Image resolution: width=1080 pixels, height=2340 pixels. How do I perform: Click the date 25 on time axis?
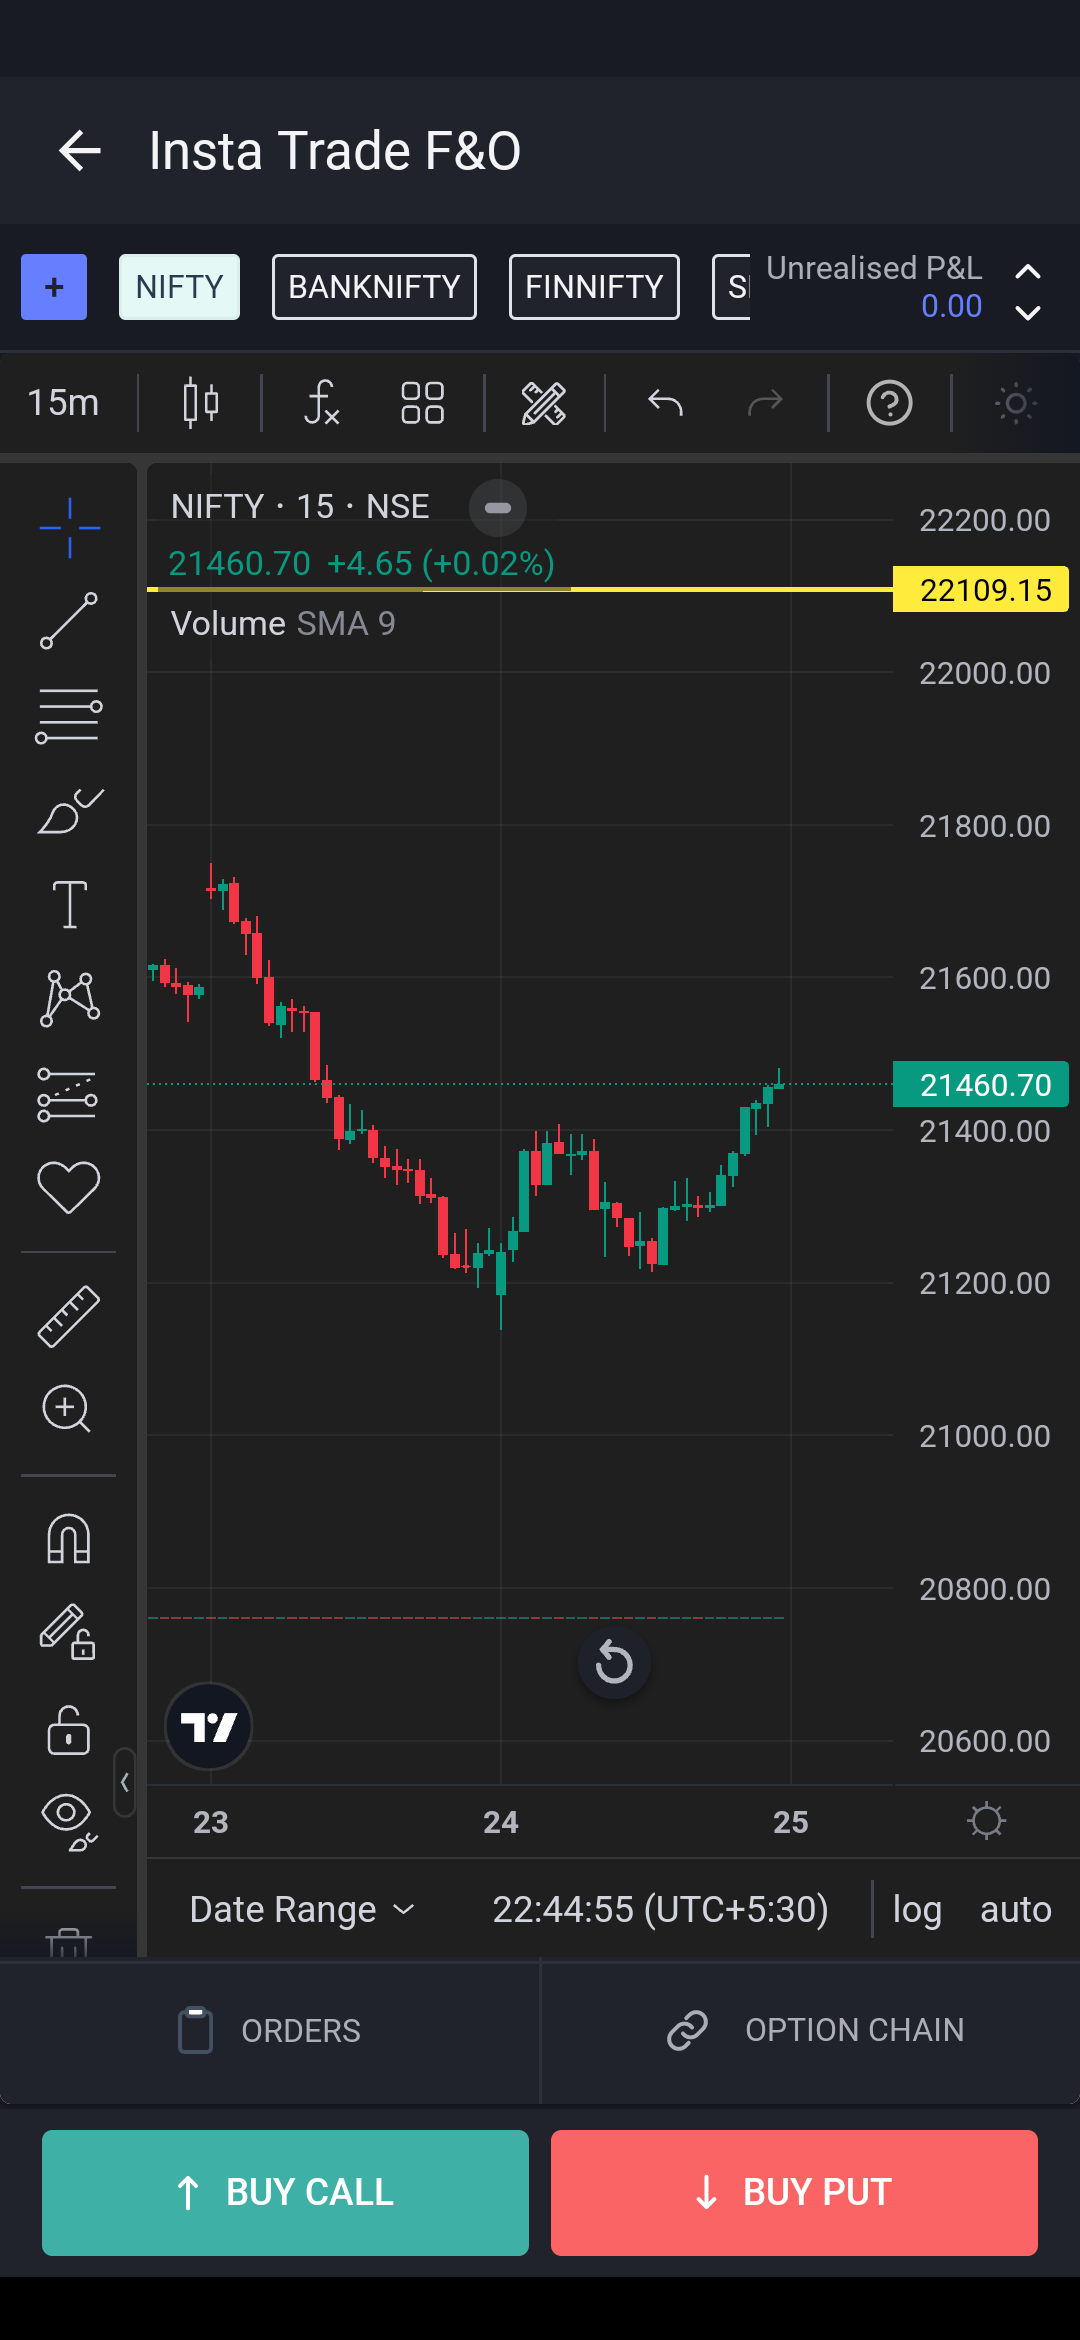791,1822
